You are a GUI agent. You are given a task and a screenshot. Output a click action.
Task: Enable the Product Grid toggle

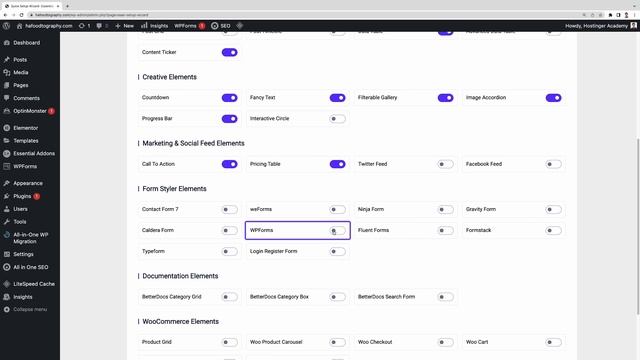(229, 342)
